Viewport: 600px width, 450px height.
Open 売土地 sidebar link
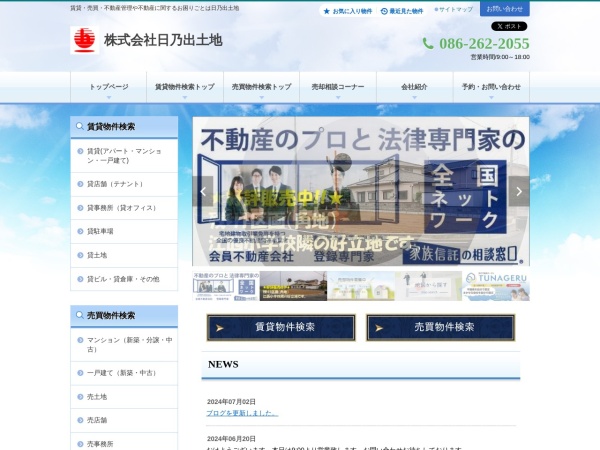pos(124,397)
